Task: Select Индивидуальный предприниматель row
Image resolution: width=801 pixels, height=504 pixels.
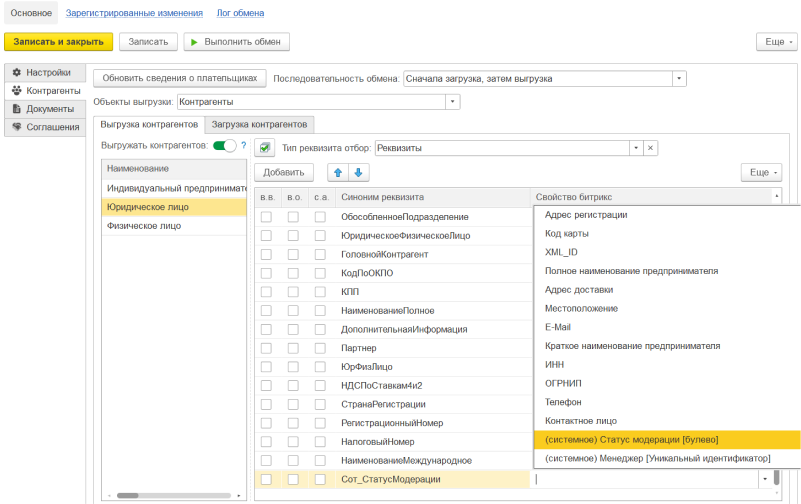Action: 174,188
